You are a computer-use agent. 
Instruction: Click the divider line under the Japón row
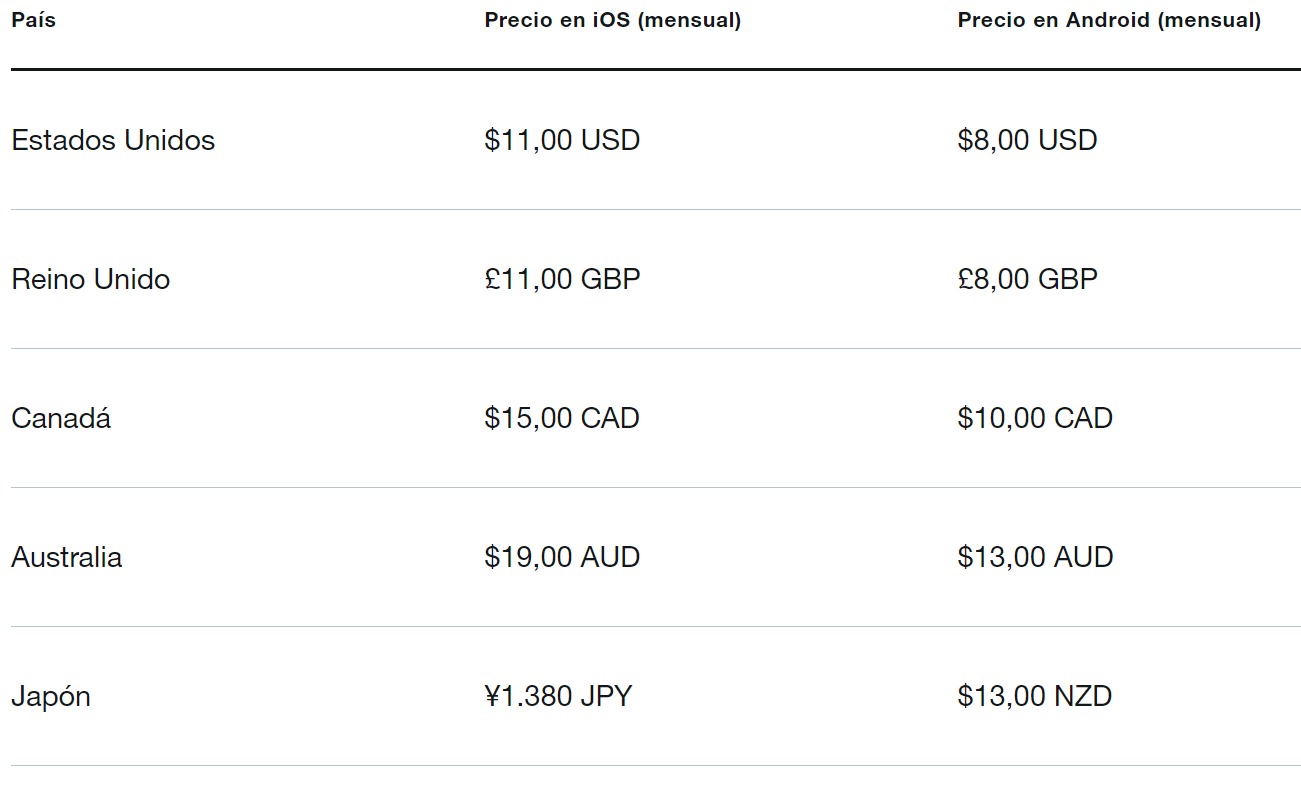656,766
